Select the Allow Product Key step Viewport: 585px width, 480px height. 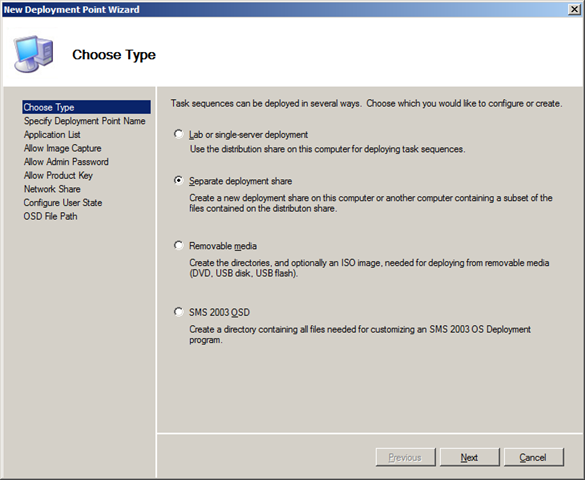(x=58, y=175)
